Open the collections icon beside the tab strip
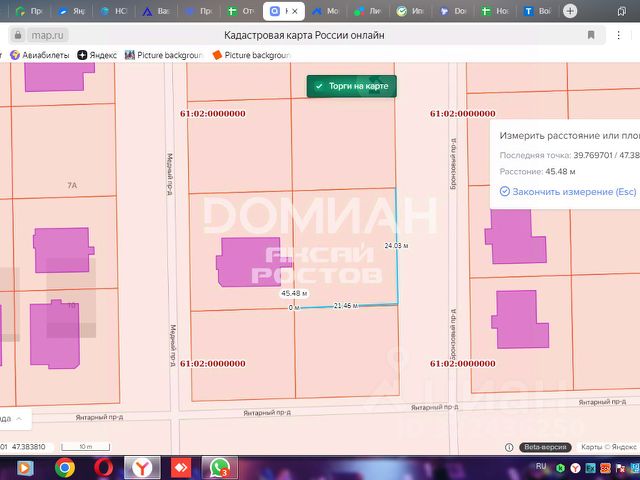The image size is (640, 480). point(622,11)
